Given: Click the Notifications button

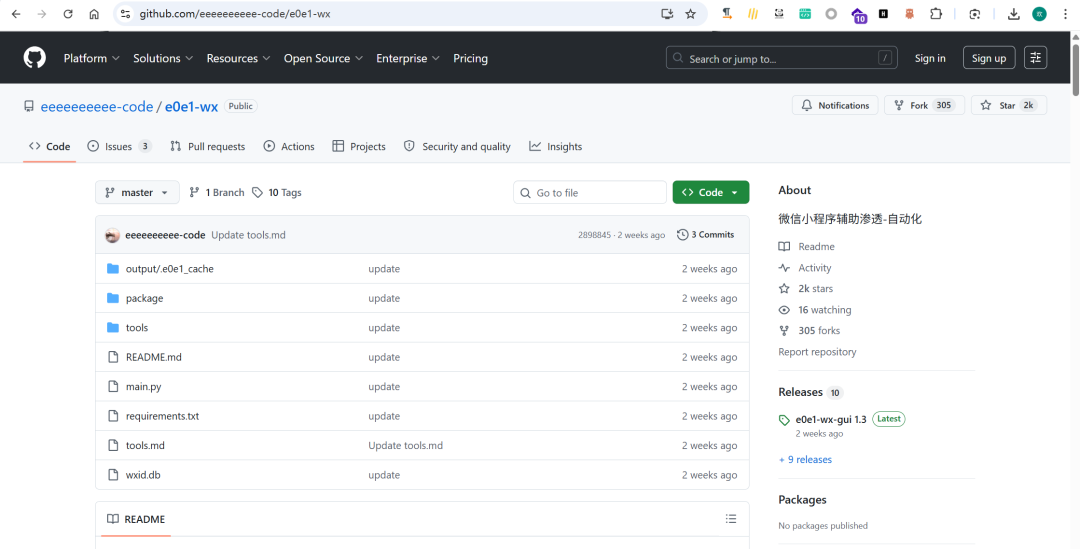Looking at the screenshot, I should pos(835,105).
